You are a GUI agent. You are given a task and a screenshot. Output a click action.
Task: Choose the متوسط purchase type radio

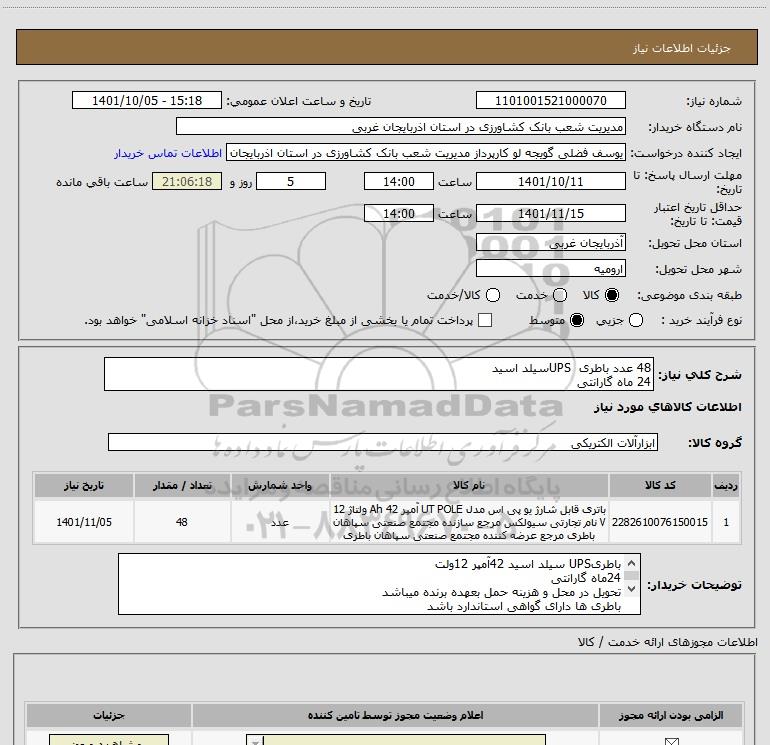[x=577, y=320]
